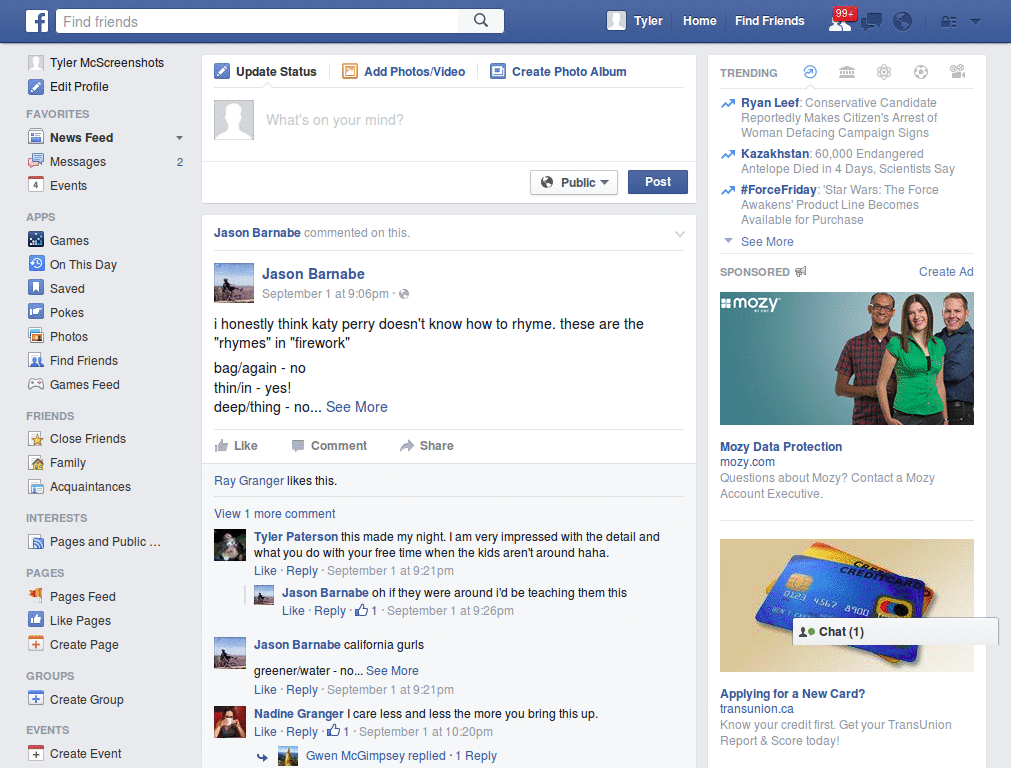
Task: Open the News Feed sort options arrow
Action: 179,137
